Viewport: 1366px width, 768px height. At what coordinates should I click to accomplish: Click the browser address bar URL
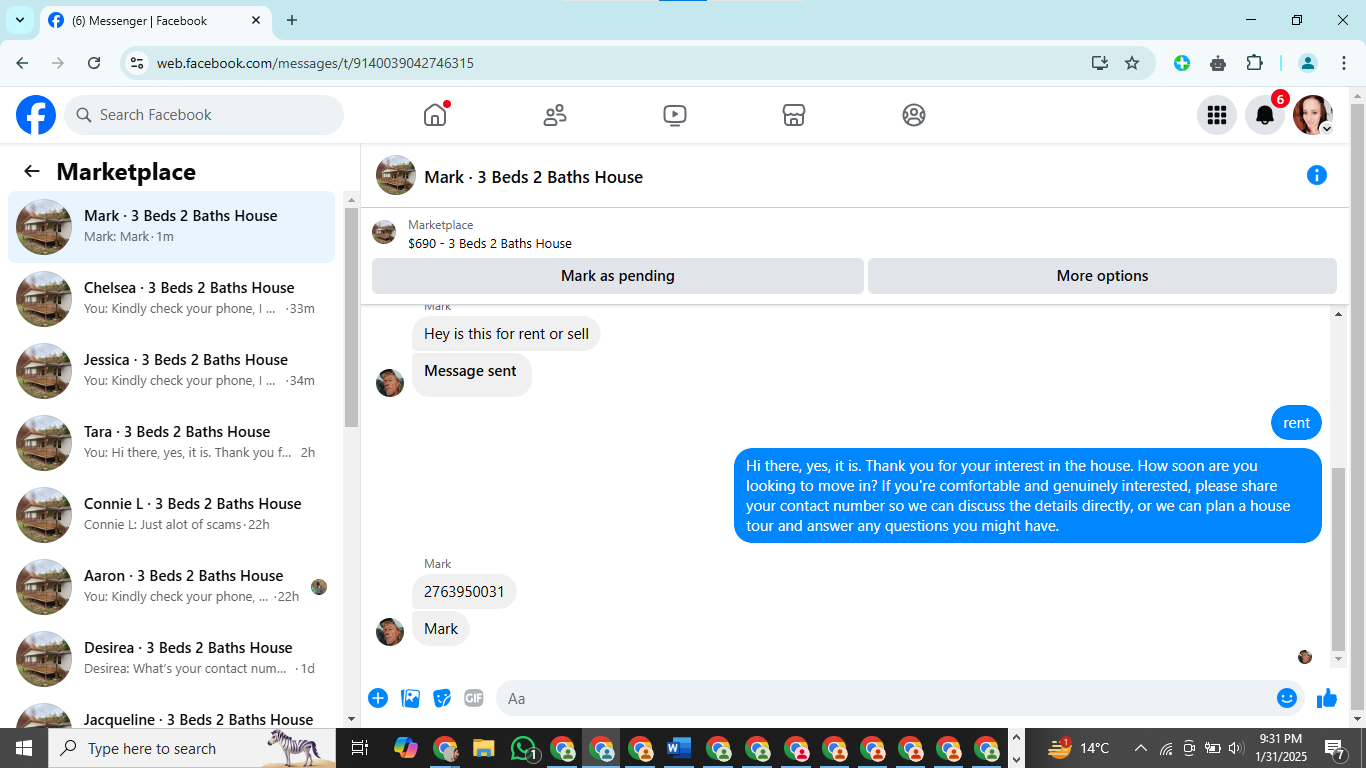tap(315, 63)
